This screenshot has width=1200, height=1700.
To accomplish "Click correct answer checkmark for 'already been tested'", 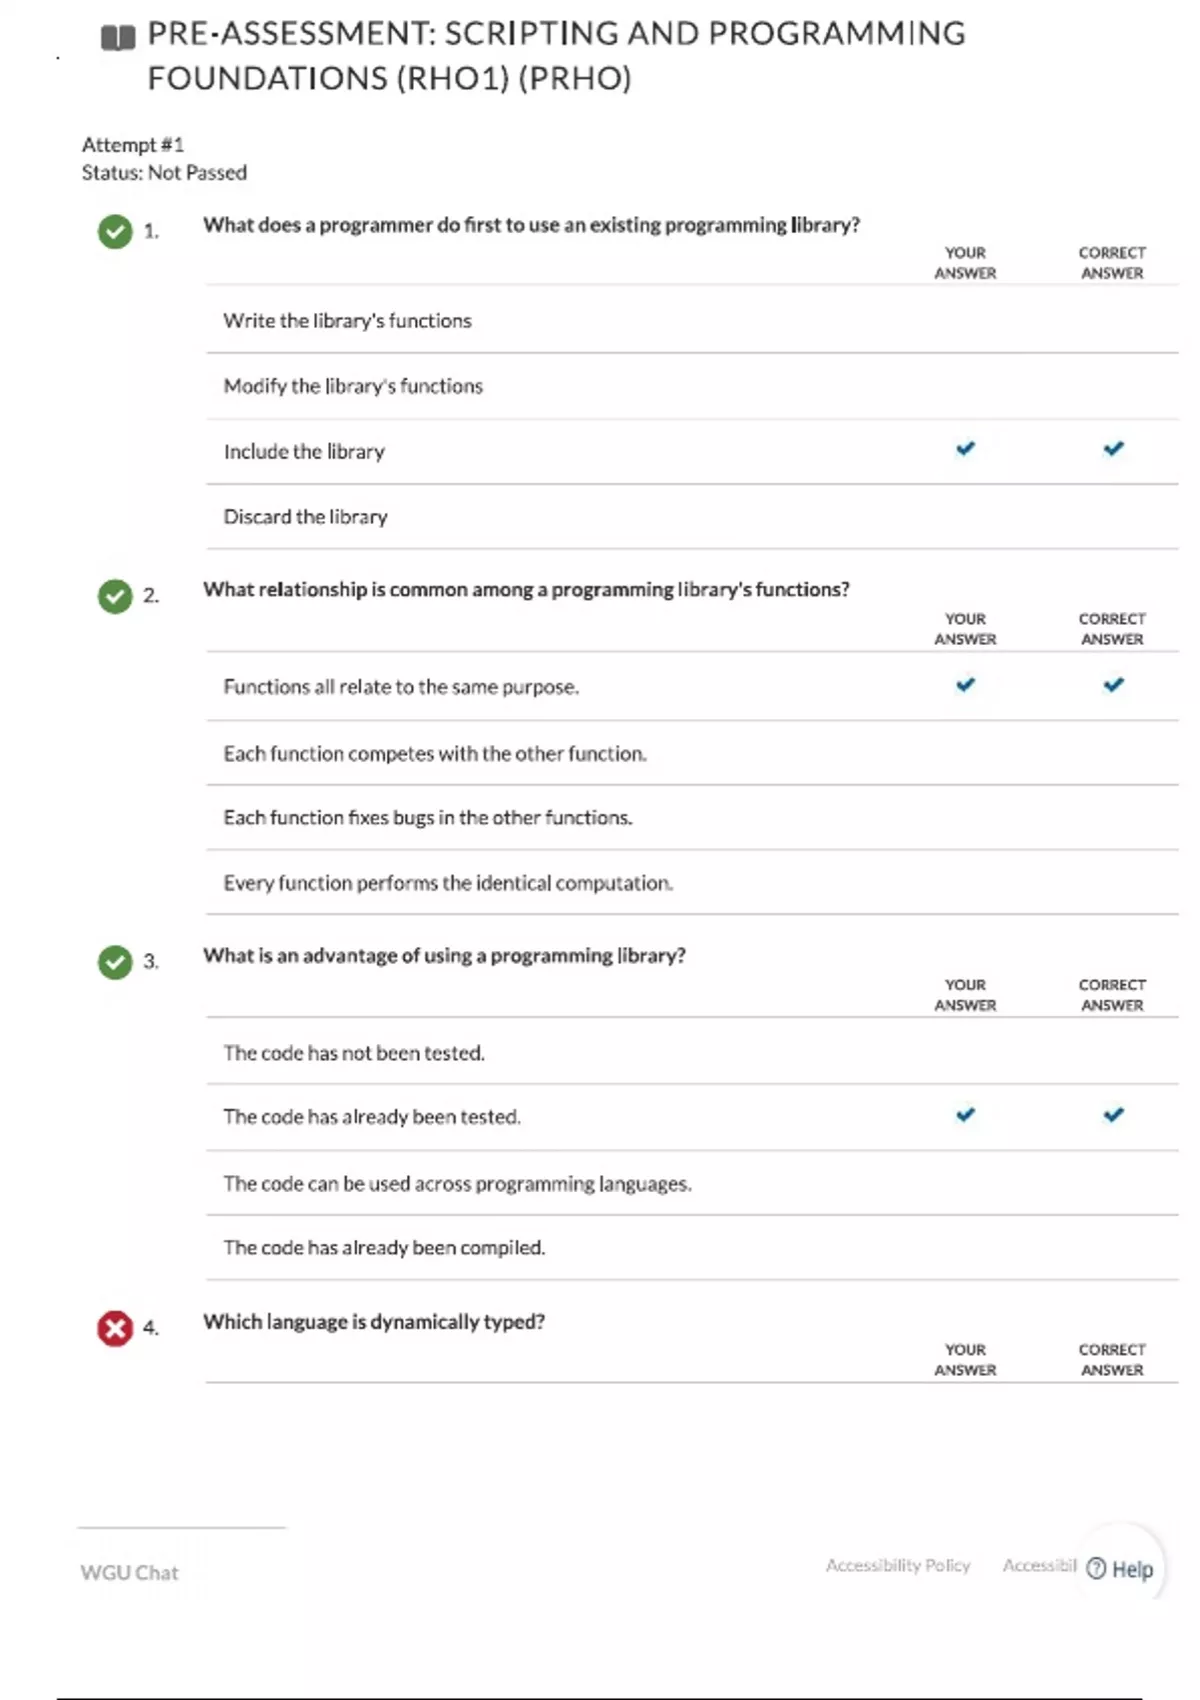I will click(x=1113, y=1114).
